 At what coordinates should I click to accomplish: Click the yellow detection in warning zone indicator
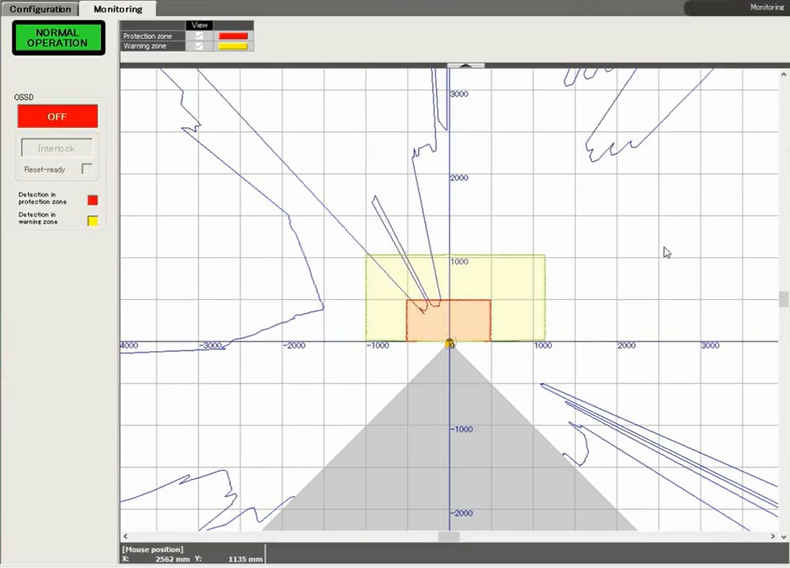(93, 220)
